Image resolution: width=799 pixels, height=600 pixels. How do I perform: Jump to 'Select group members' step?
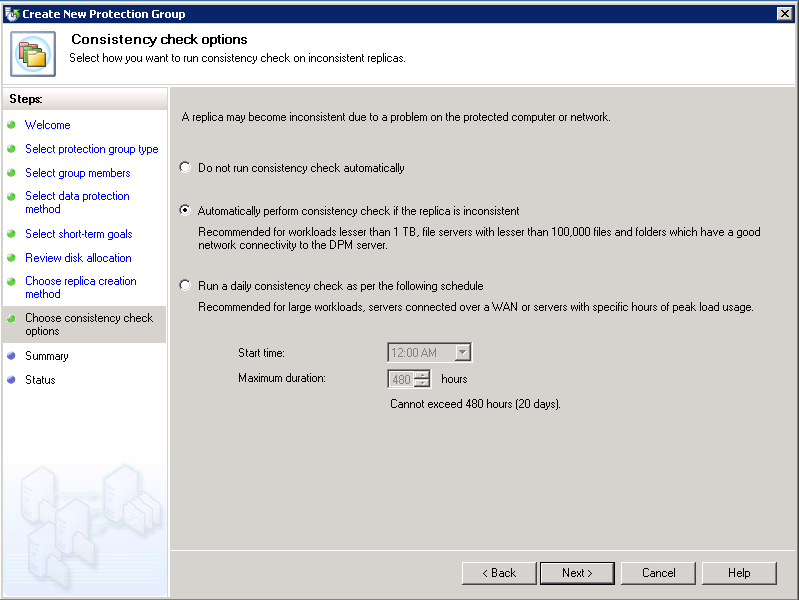pos(78,173)
